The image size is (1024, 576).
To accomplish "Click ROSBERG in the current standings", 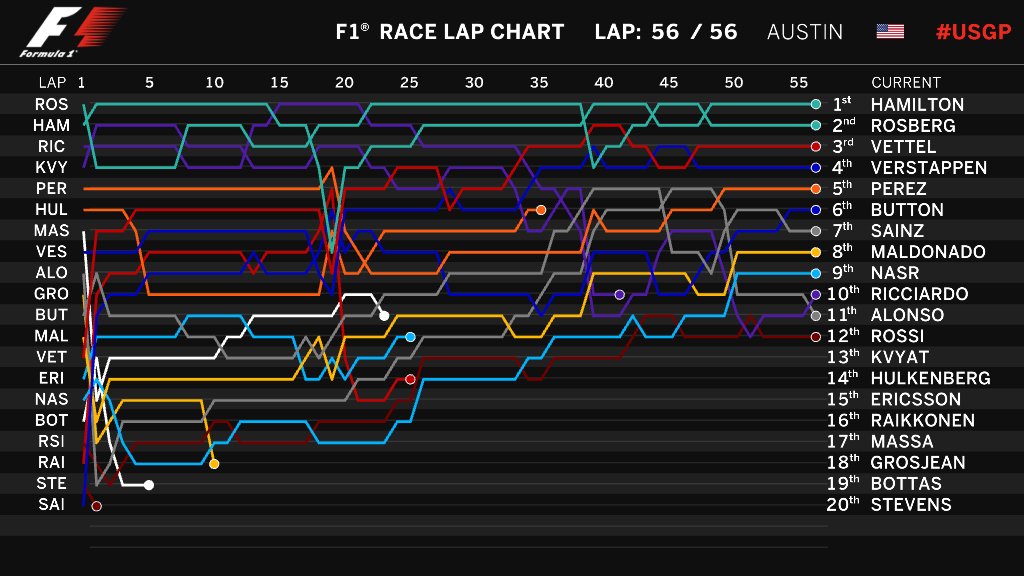I will pyautogui.click(x=913, y=125).
